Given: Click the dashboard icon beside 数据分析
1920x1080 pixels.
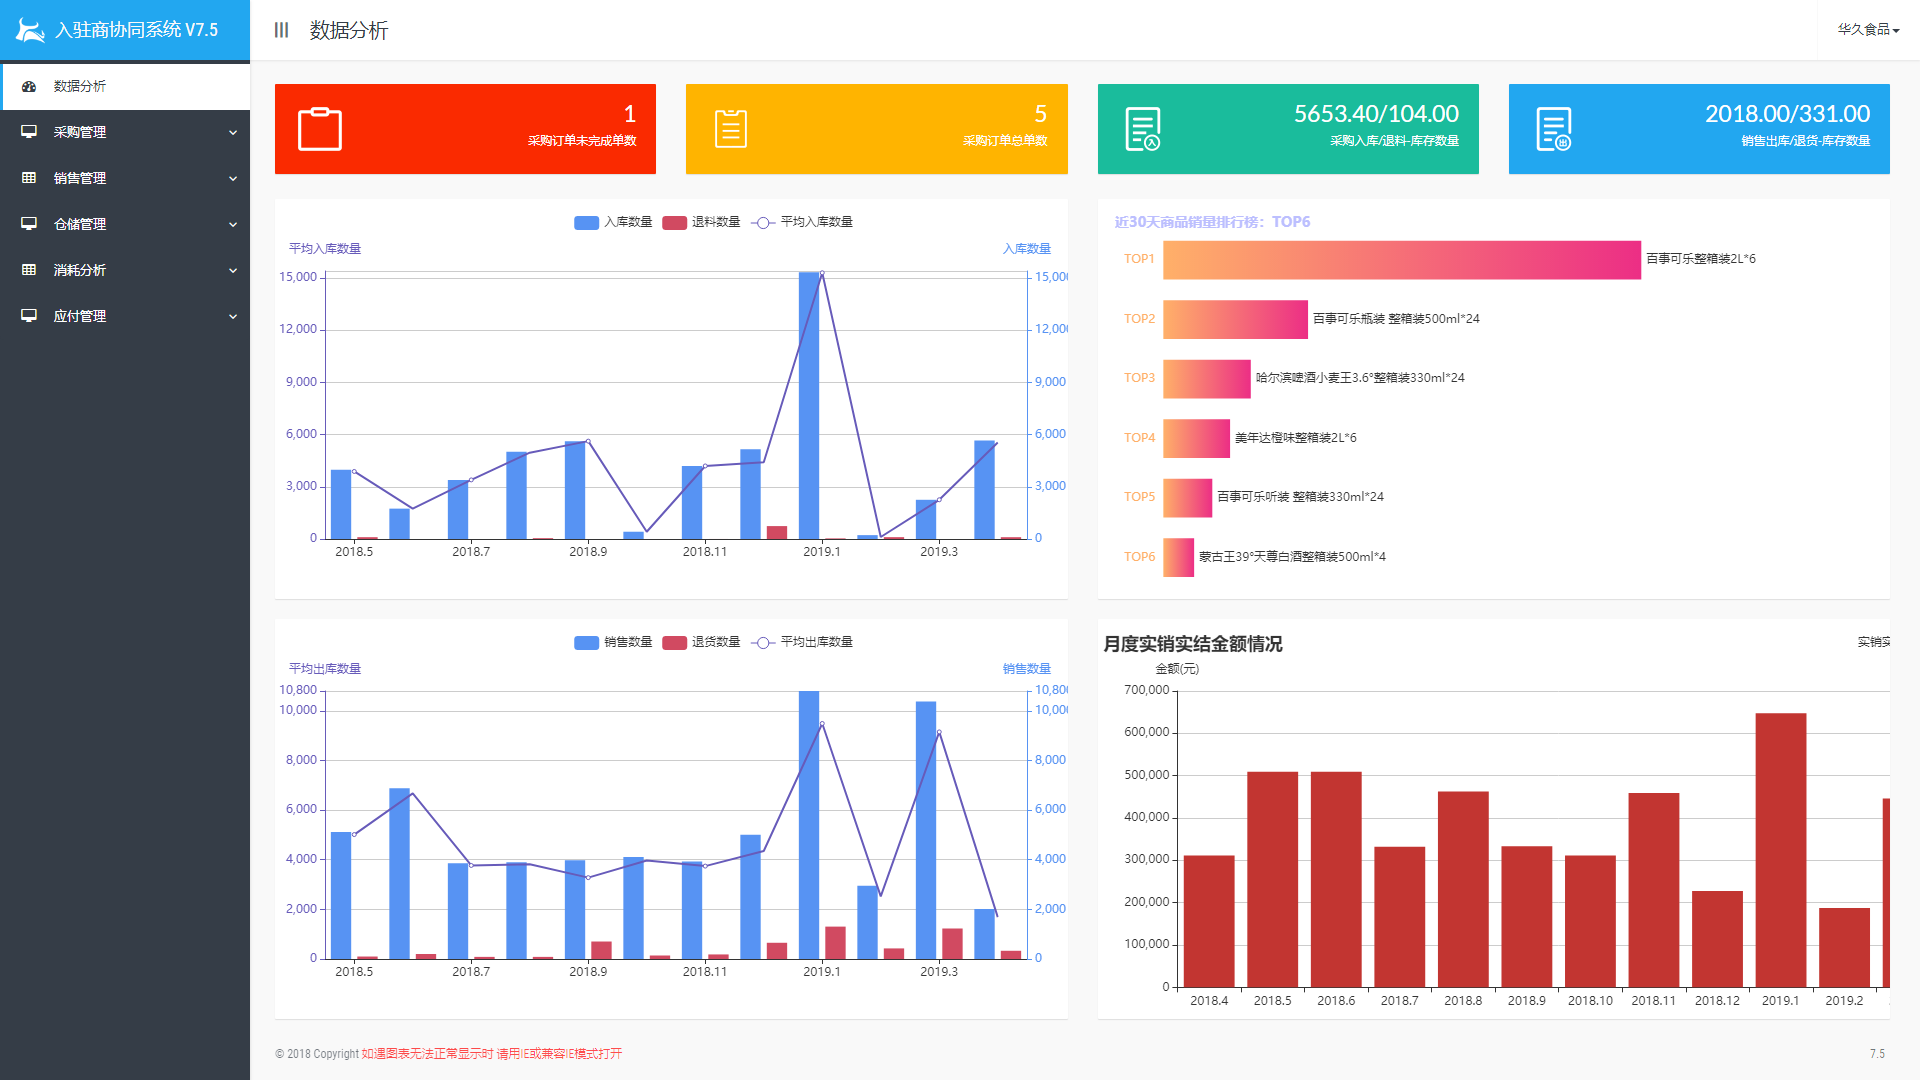Looking at the screenshot, I should (x=29, y=87).
